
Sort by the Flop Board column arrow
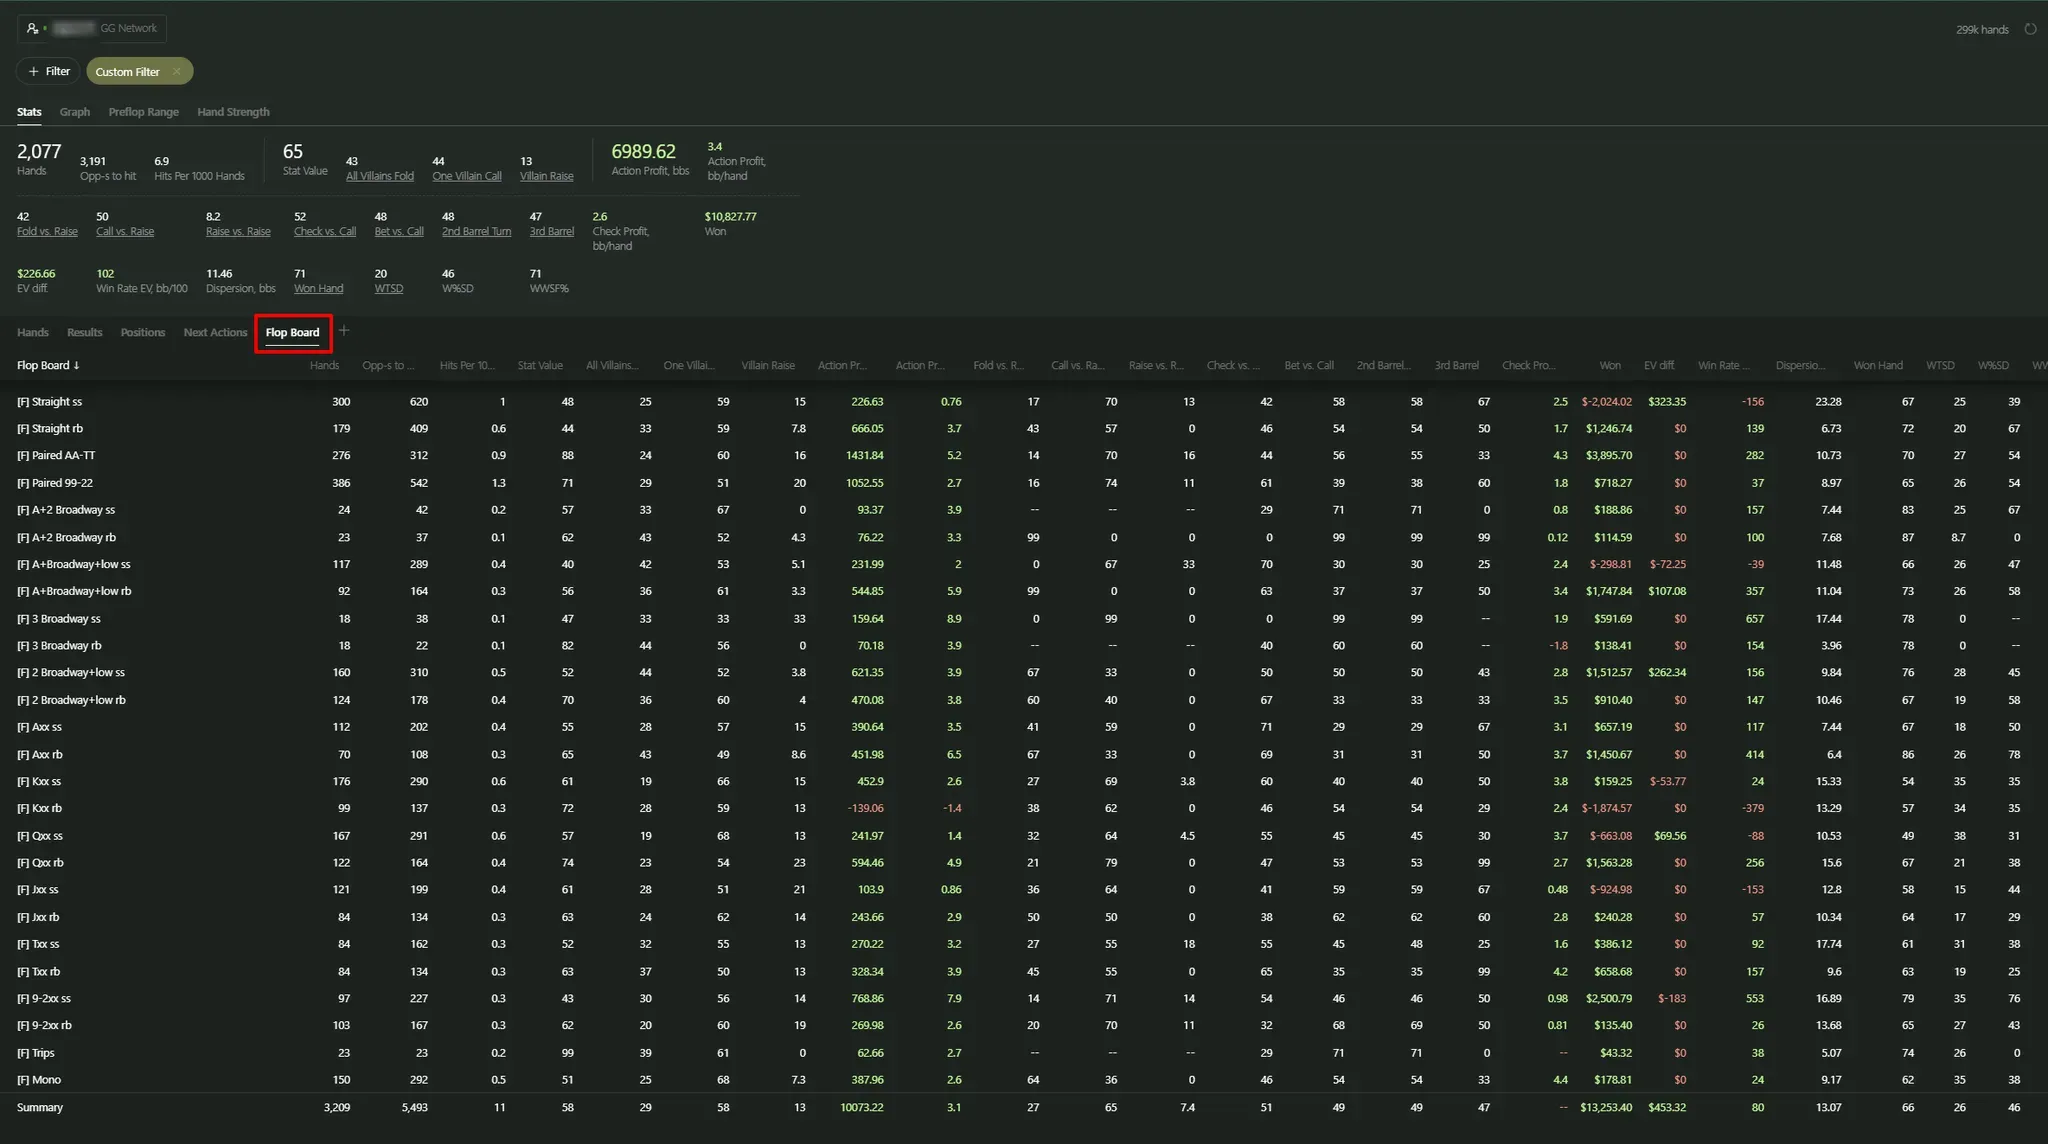(x=76, y=366)
